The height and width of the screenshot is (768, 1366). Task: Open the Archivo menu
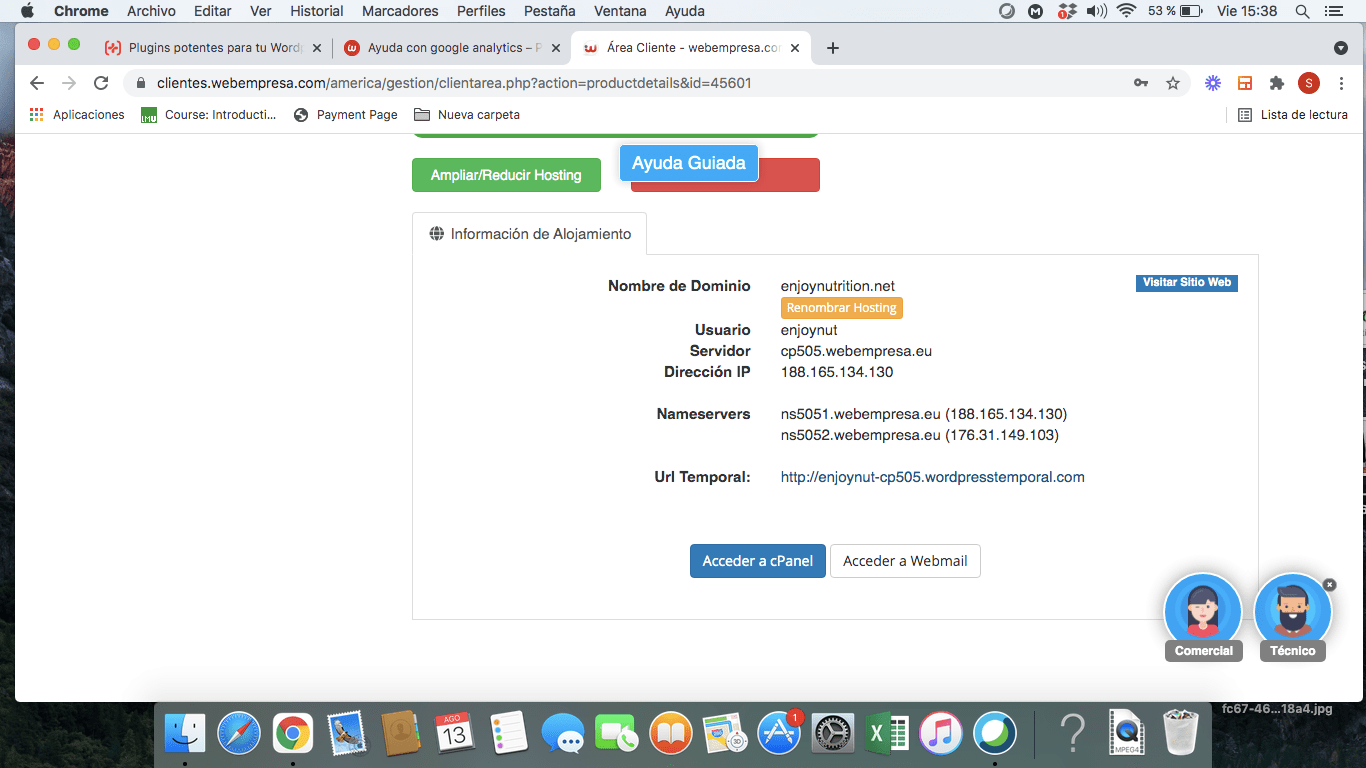pos(151,11)
